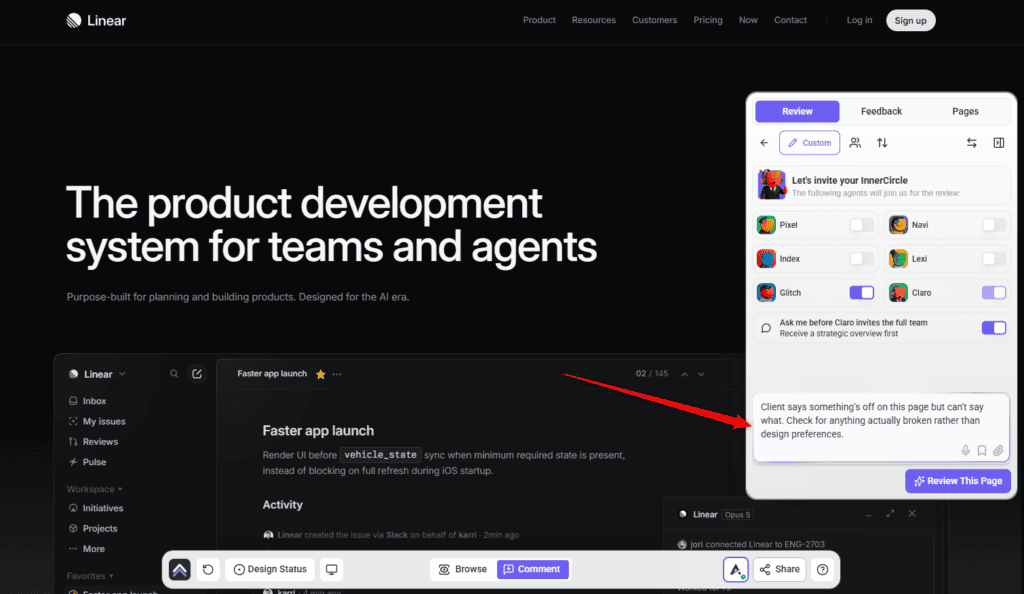Click the Sign up button
Screen dimensions: 1024x594
click(x=910, y=20)
